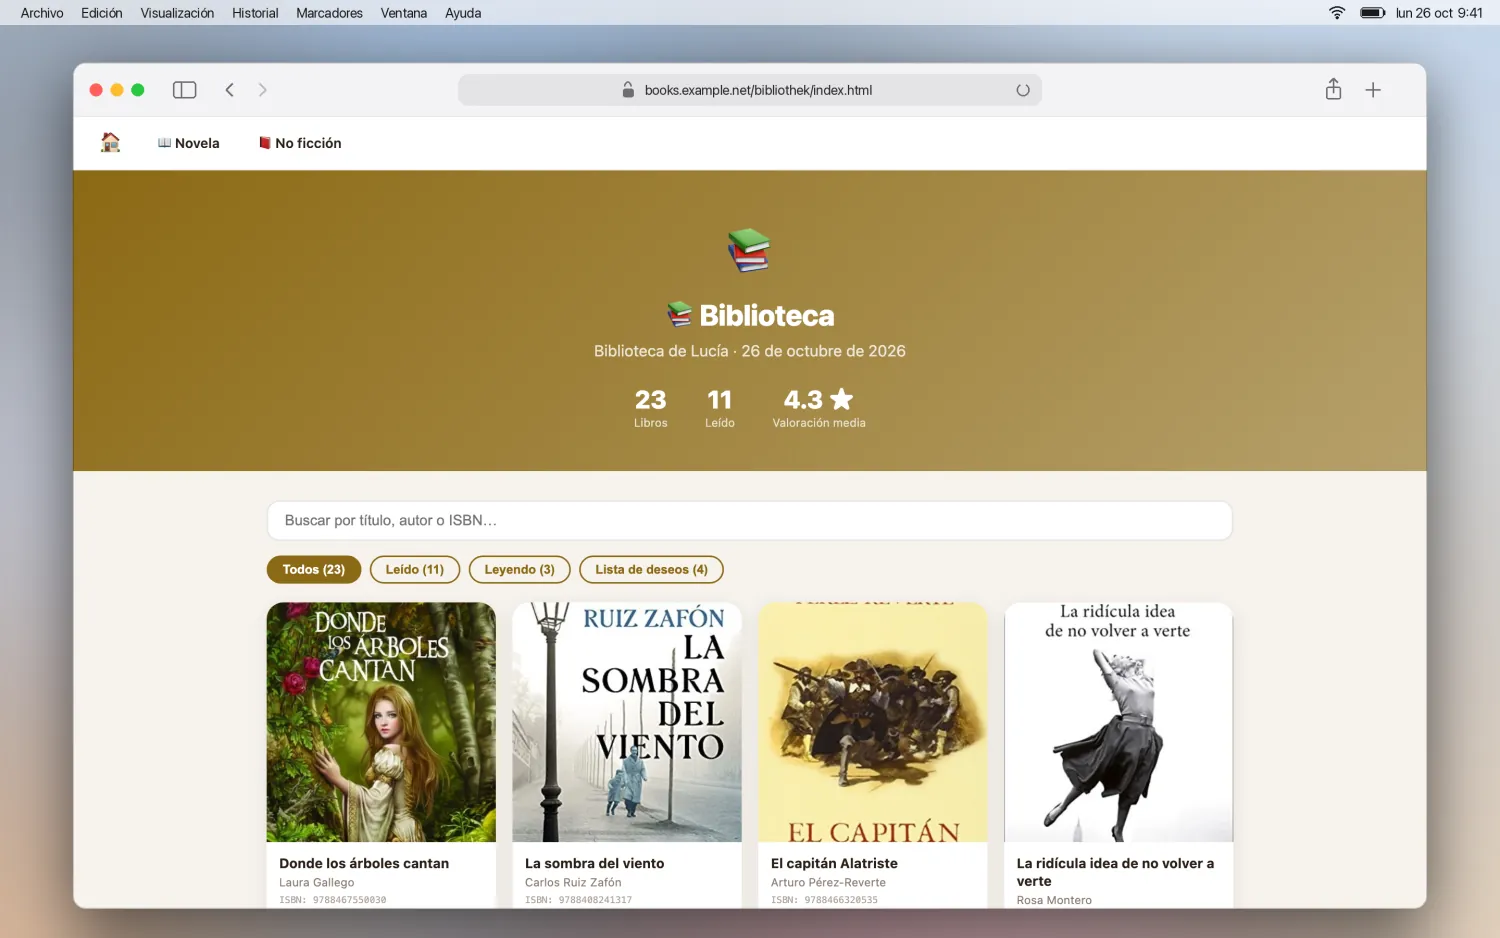Screen dimensions: 1500x938
Task: Click author name Carlos Ruiz Zafón
Action: pyautogui.click(x=573, y=883)
